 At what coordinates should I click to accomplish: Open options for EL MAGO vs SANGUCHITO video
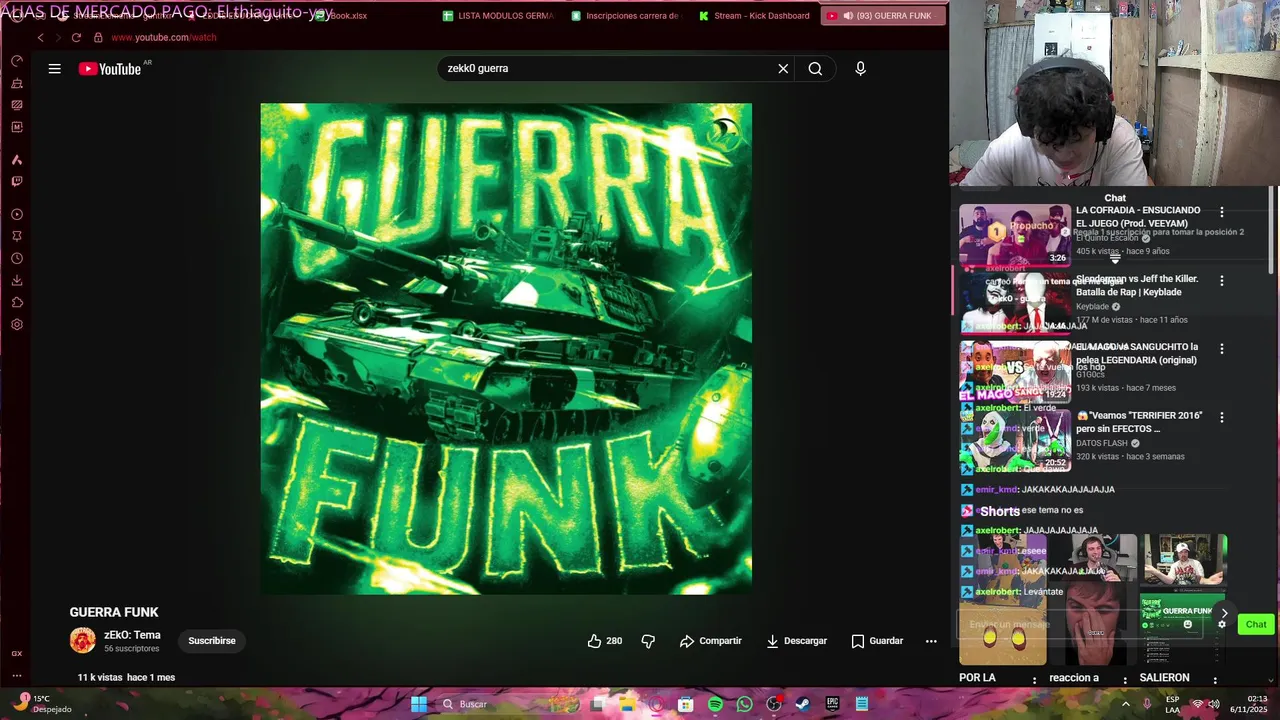click(1221, 349)
